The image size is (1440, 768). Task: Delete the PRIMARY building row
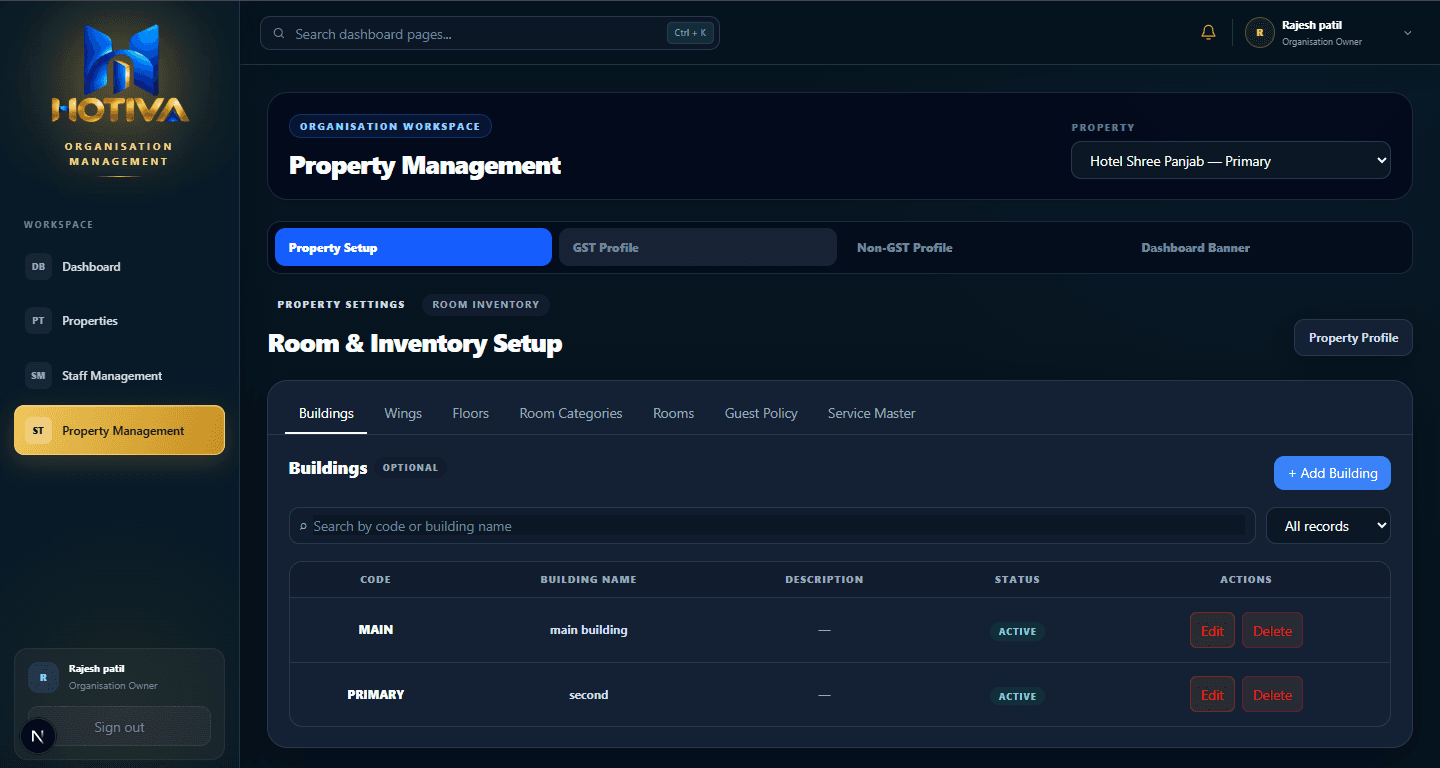coord(1272,695)
